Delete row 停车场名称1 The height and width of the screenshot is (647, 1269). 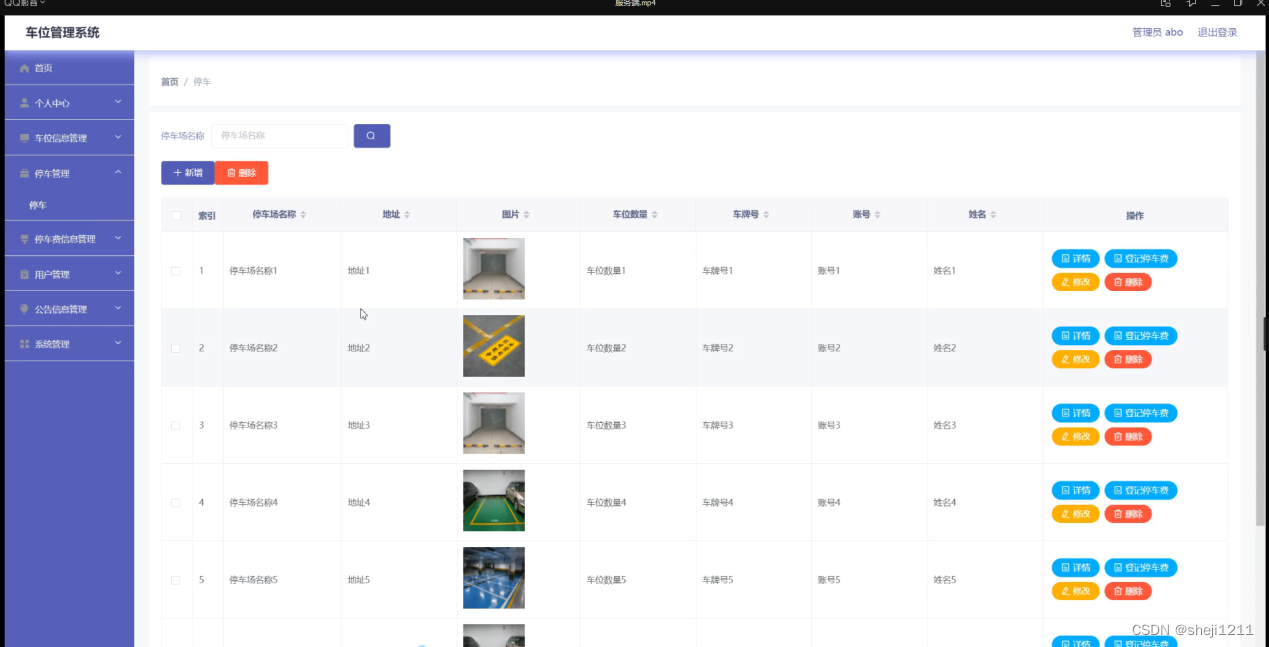coord(1128,282)
